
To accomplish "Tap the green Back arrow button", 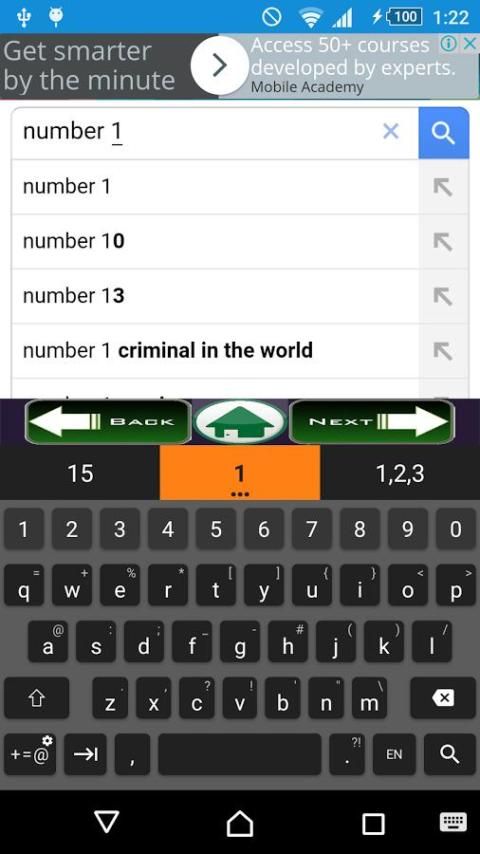I will tap(108, 422).
